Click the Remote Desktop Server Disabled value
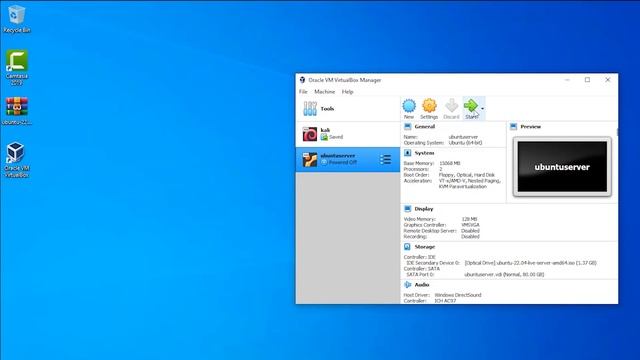The image size is (640, 360). tap(470, 231)
